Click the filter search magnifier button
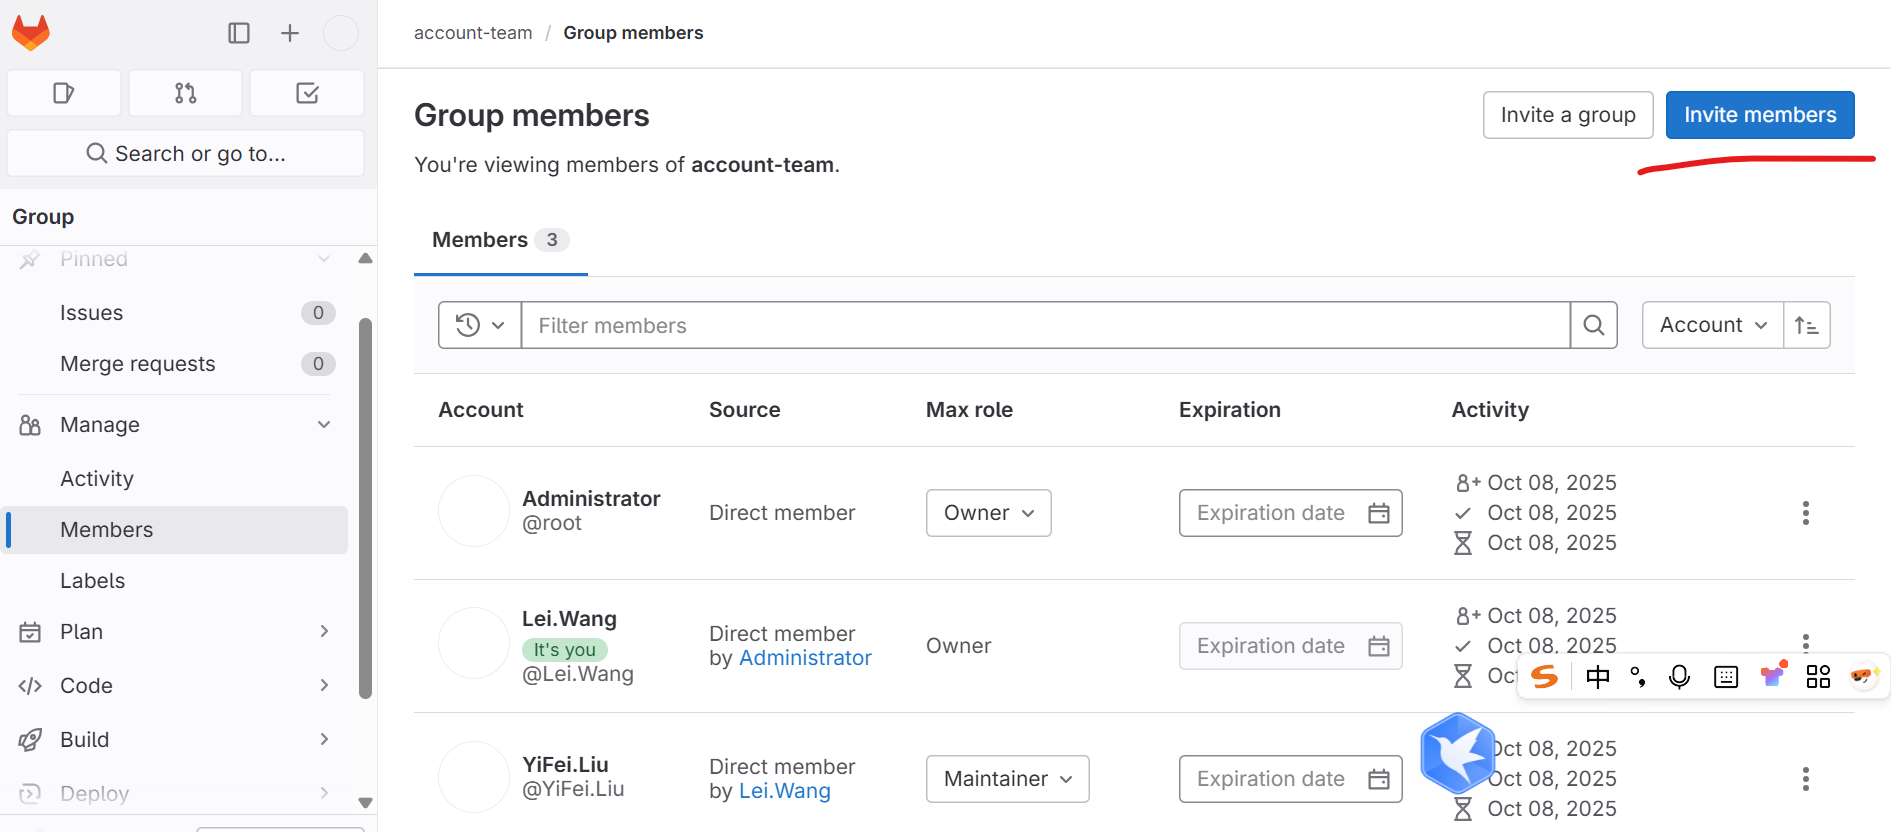The width and height of the screenshot is (1891, 832). coord(1594,325)
